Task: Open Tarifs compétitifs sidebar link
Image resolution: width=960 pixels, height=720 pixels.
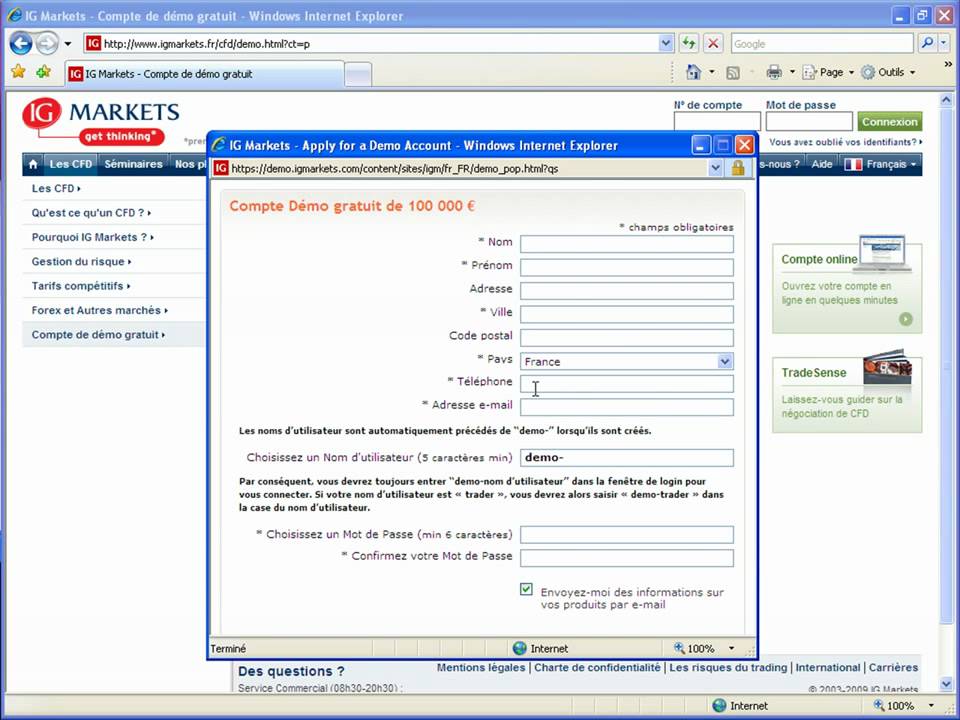Action: [81, 286]
